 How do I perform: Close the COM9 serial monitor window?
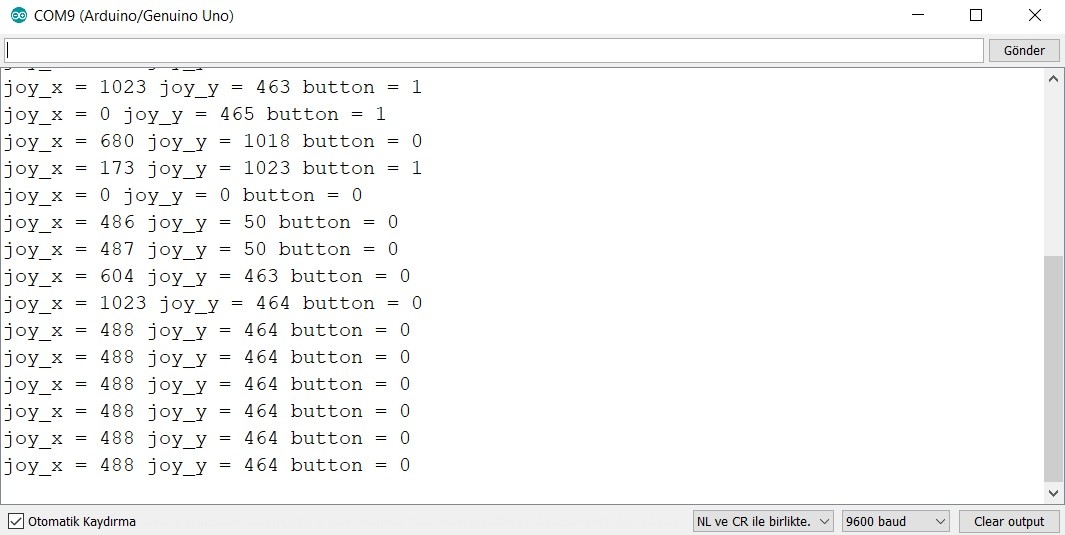coord(1035,16)
